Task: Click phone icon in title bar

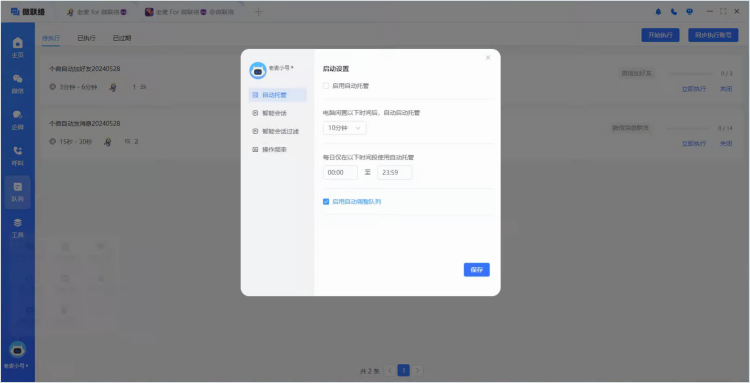Action: [674, 12]
